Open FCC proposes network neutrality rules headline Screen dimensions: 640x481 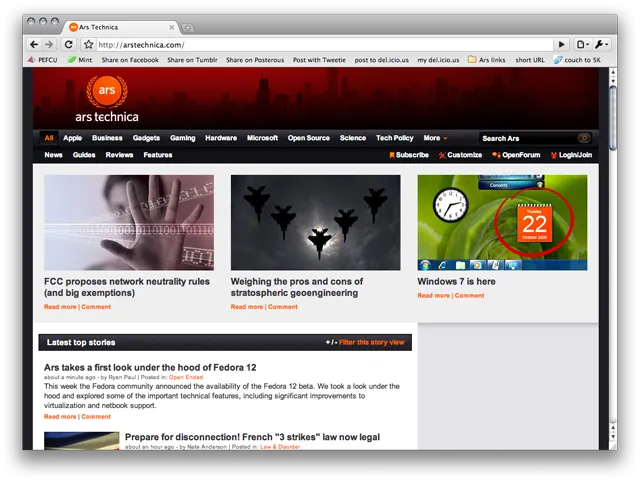click(x=127, y=287)
